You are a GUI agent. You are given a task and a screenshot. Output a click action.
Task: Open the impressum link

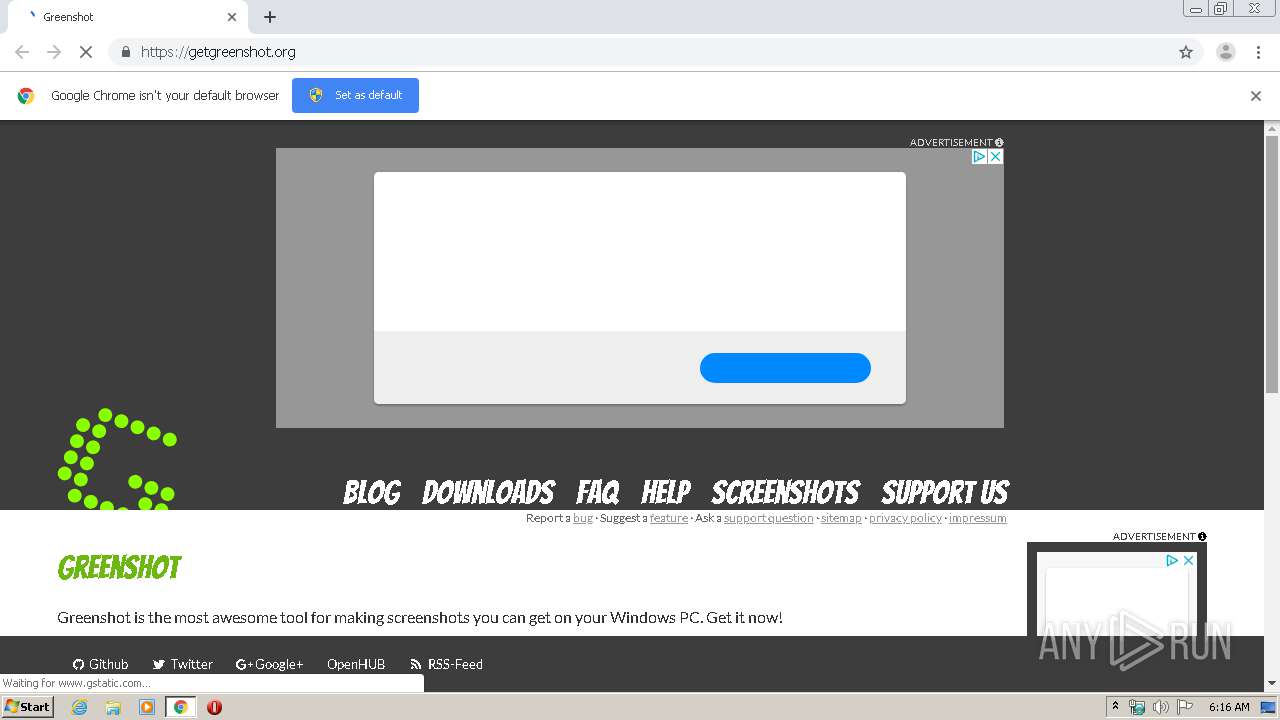pos(978,518)
